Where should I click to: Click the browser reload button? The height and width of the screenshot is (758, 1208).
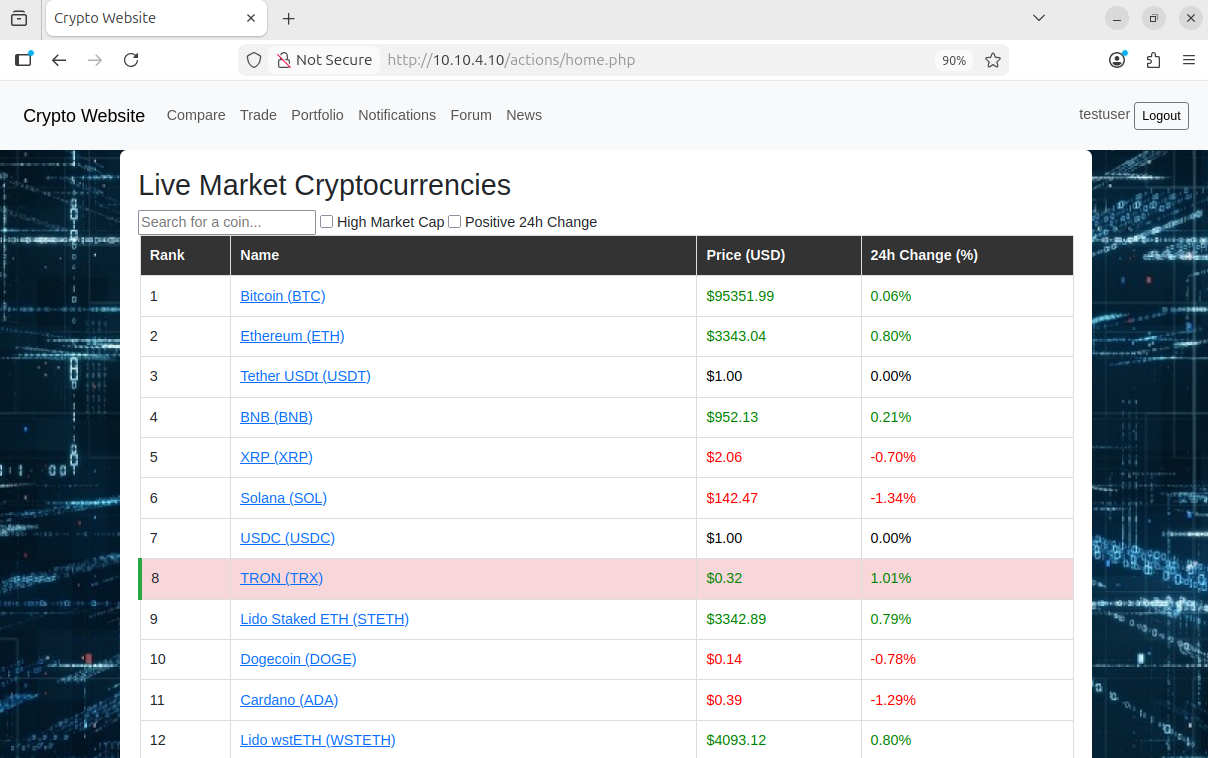point(131,60)
